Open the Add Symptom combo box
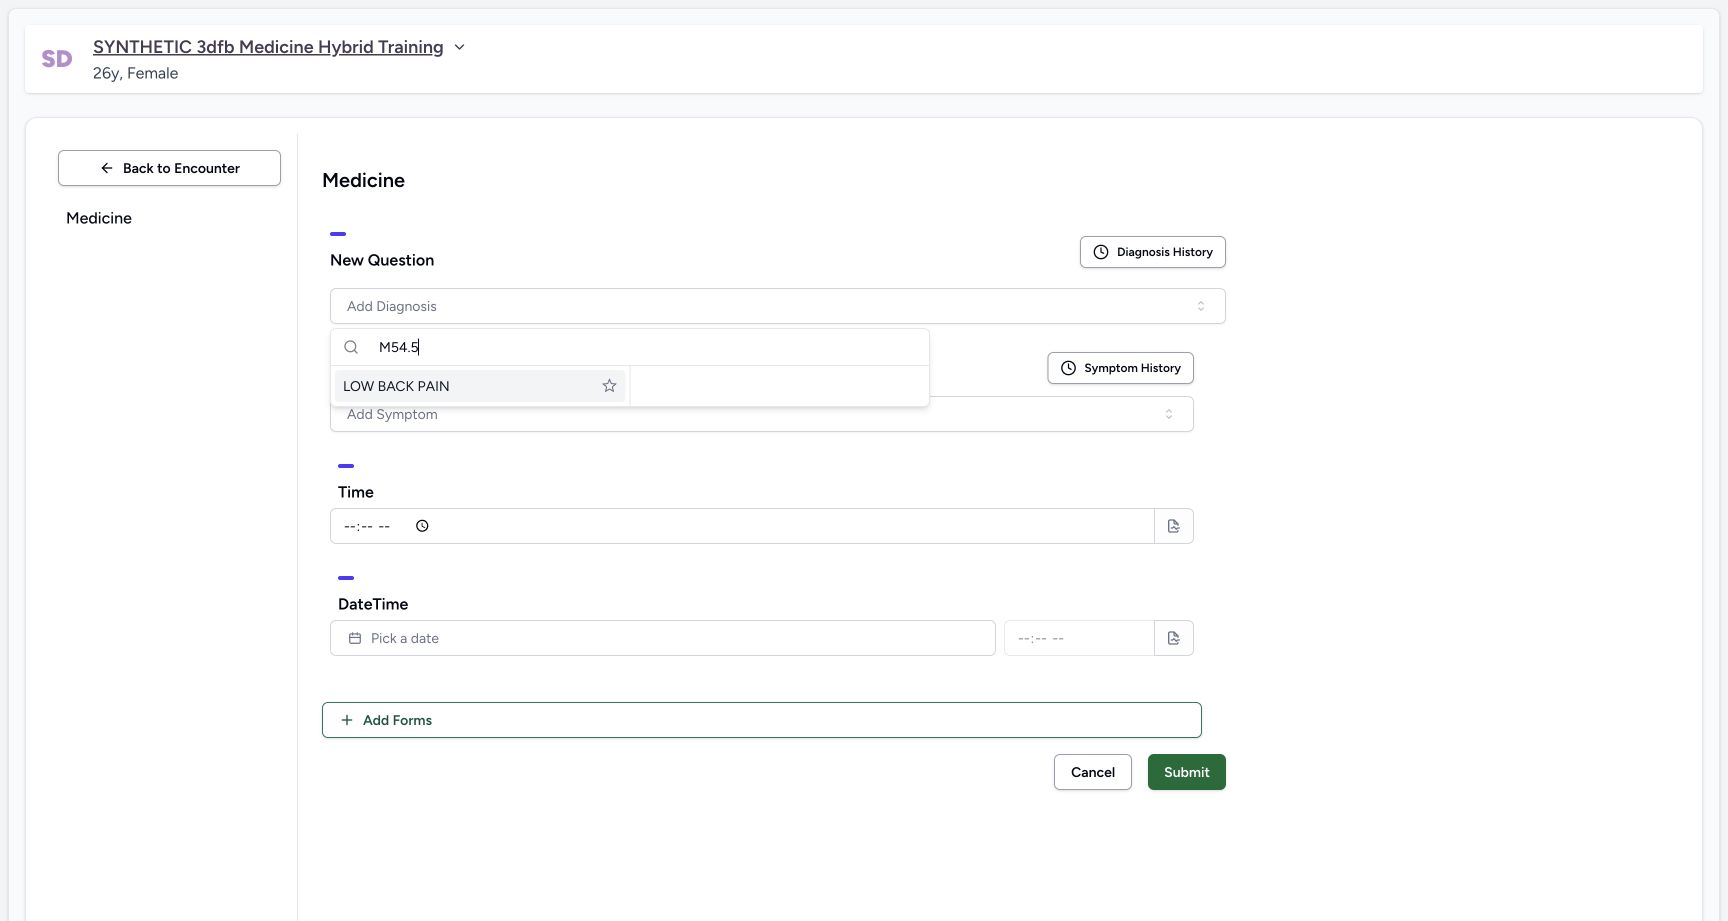The image size is (1728, 921). [761, 414]
